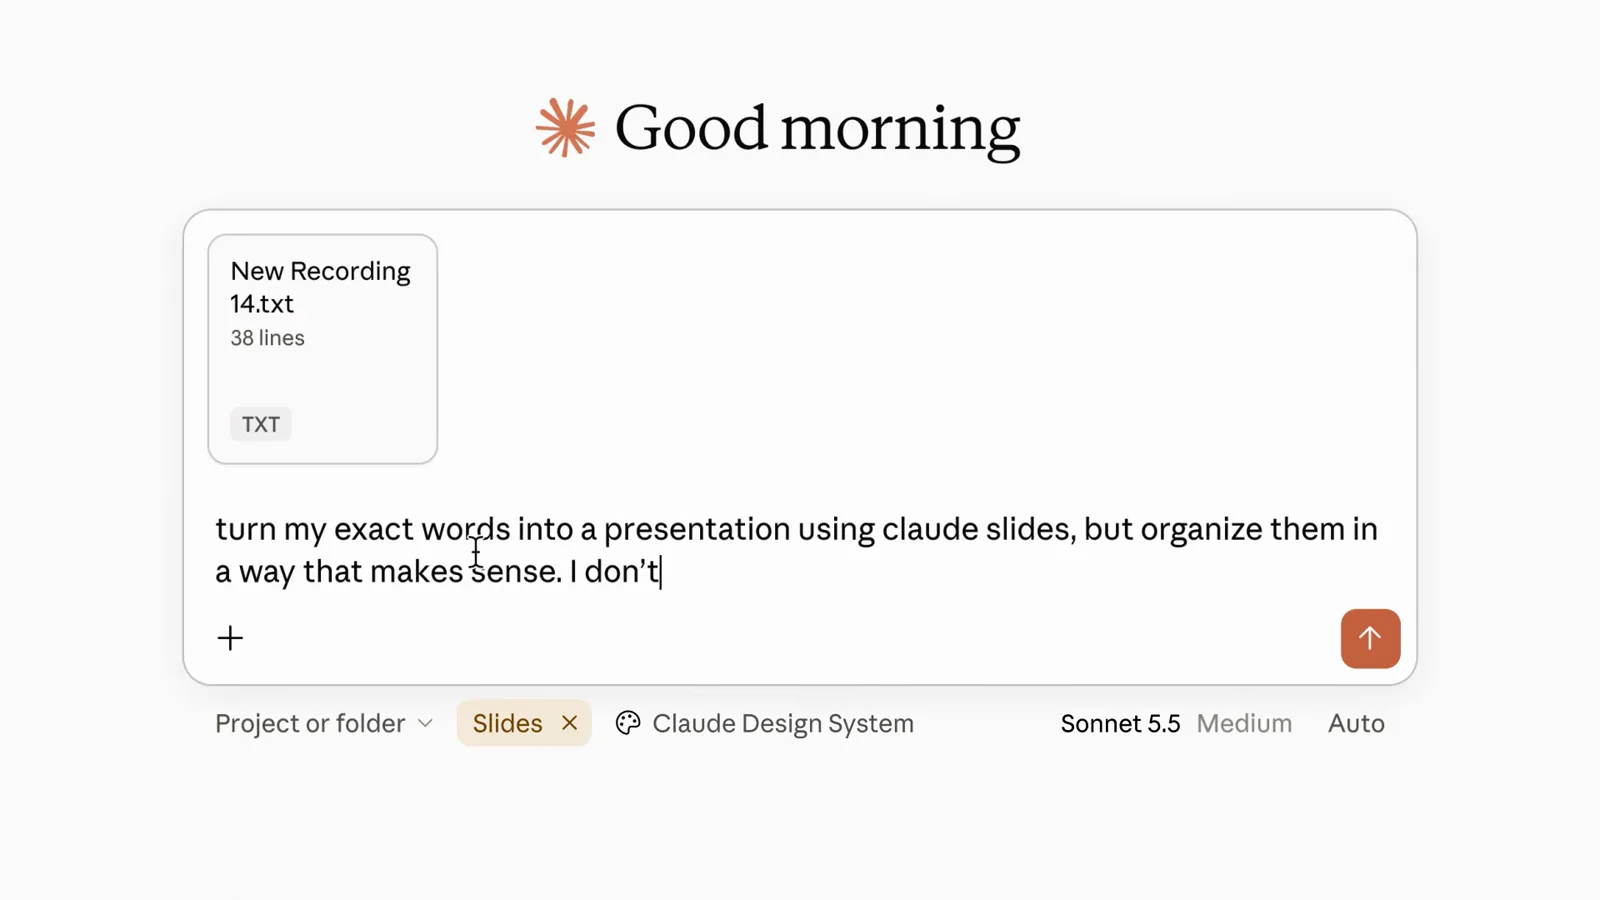Click the Good morning heading

tap(817, 130)
